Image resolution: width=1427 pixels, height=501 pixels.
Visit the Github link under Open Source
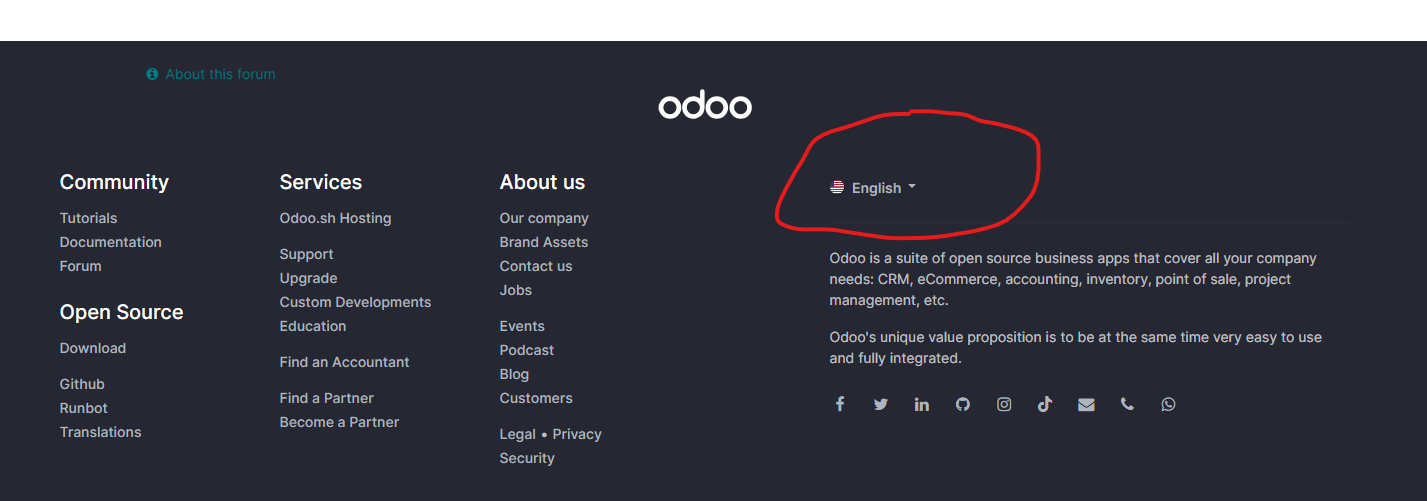[x=82, y=384]
